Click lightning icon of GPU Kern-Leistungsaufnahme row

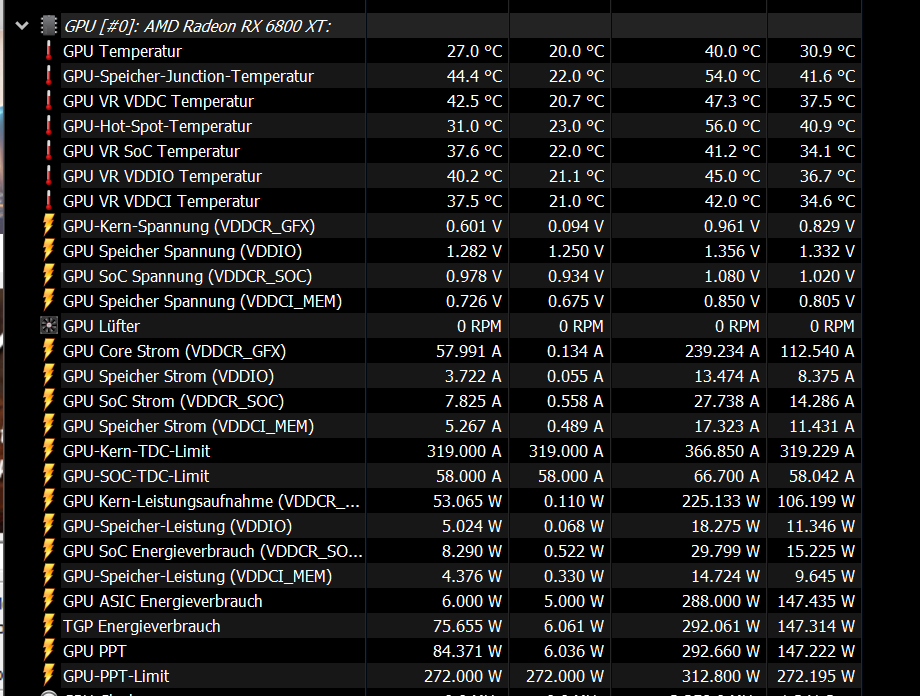click(x=49, y=501)
